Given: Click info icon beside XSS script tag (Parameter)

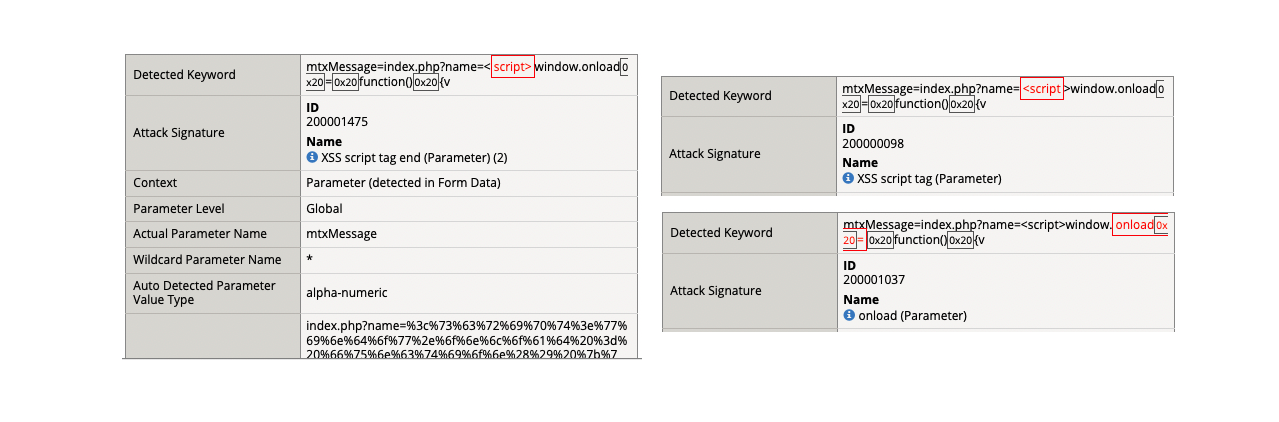Looking at the screenshot, I should (x=848, y=179).
